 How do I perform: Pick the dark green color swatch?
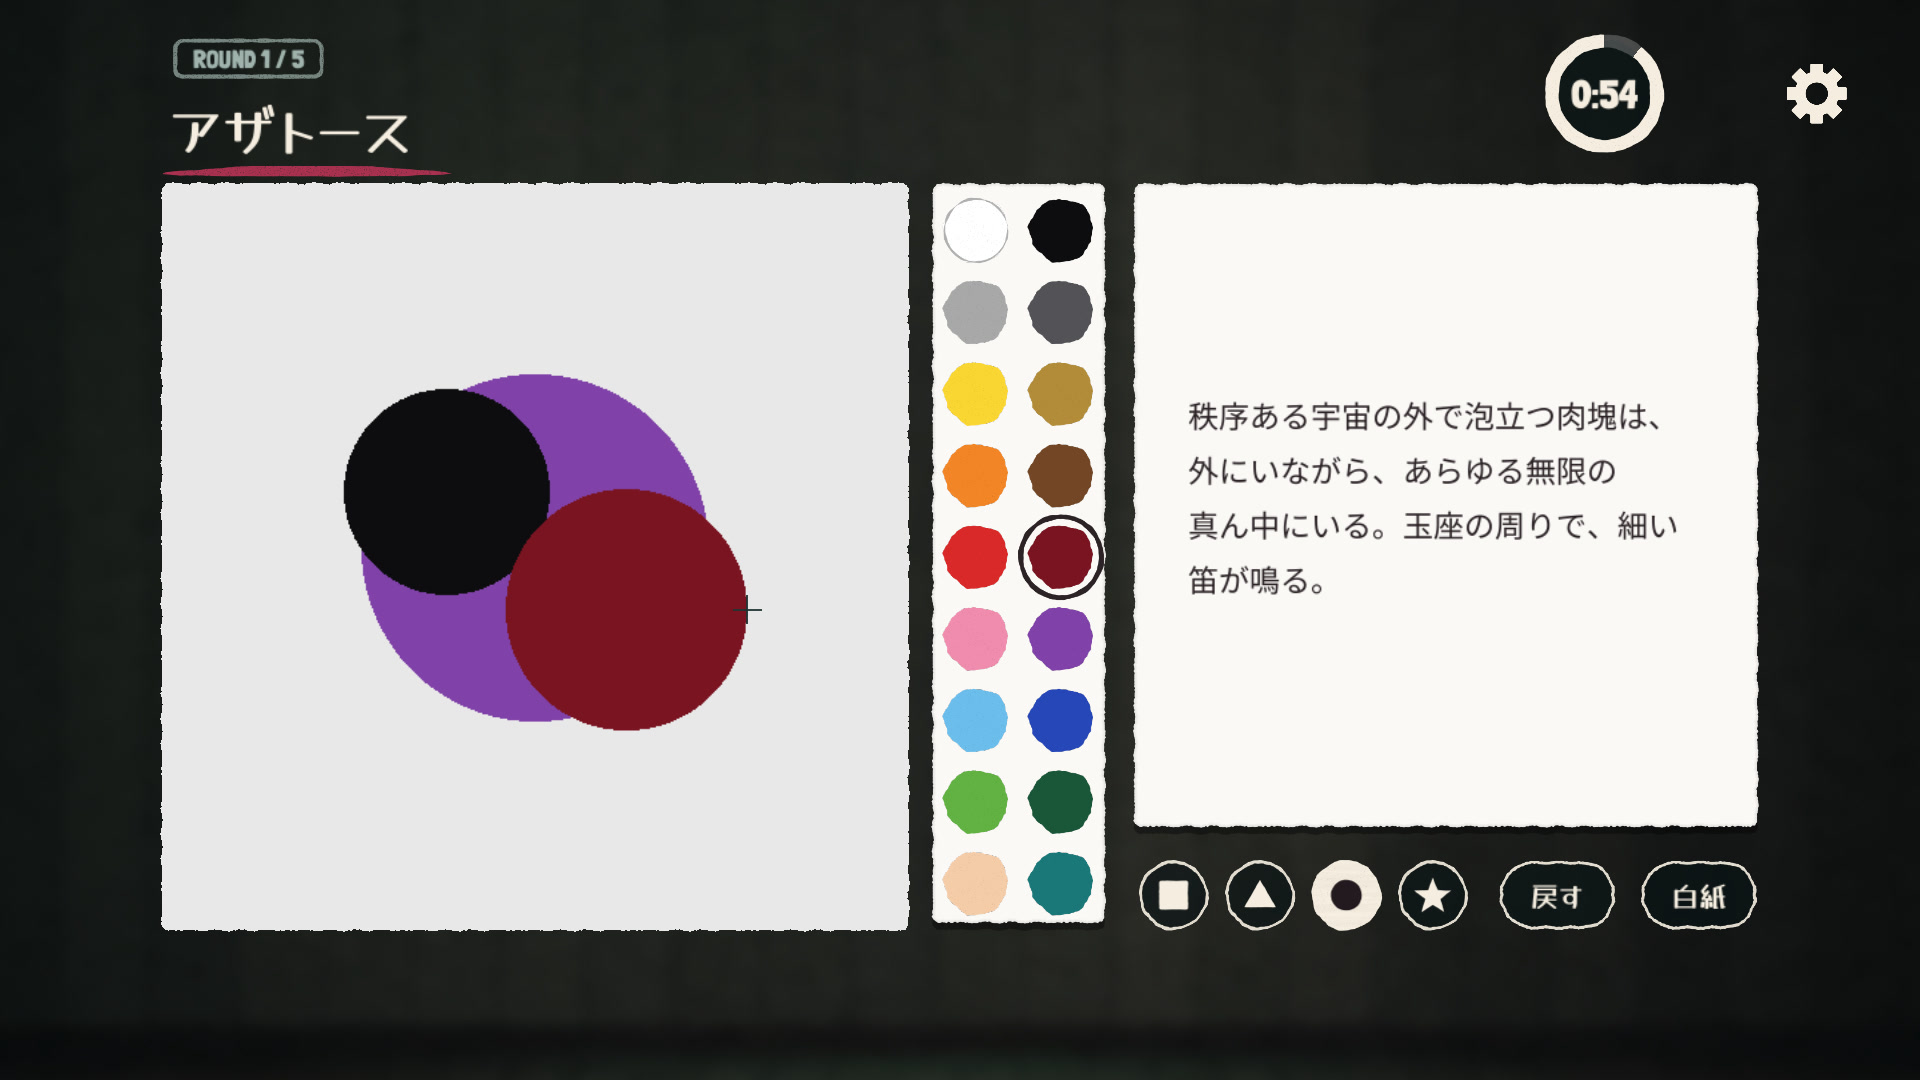(1060, 802)
